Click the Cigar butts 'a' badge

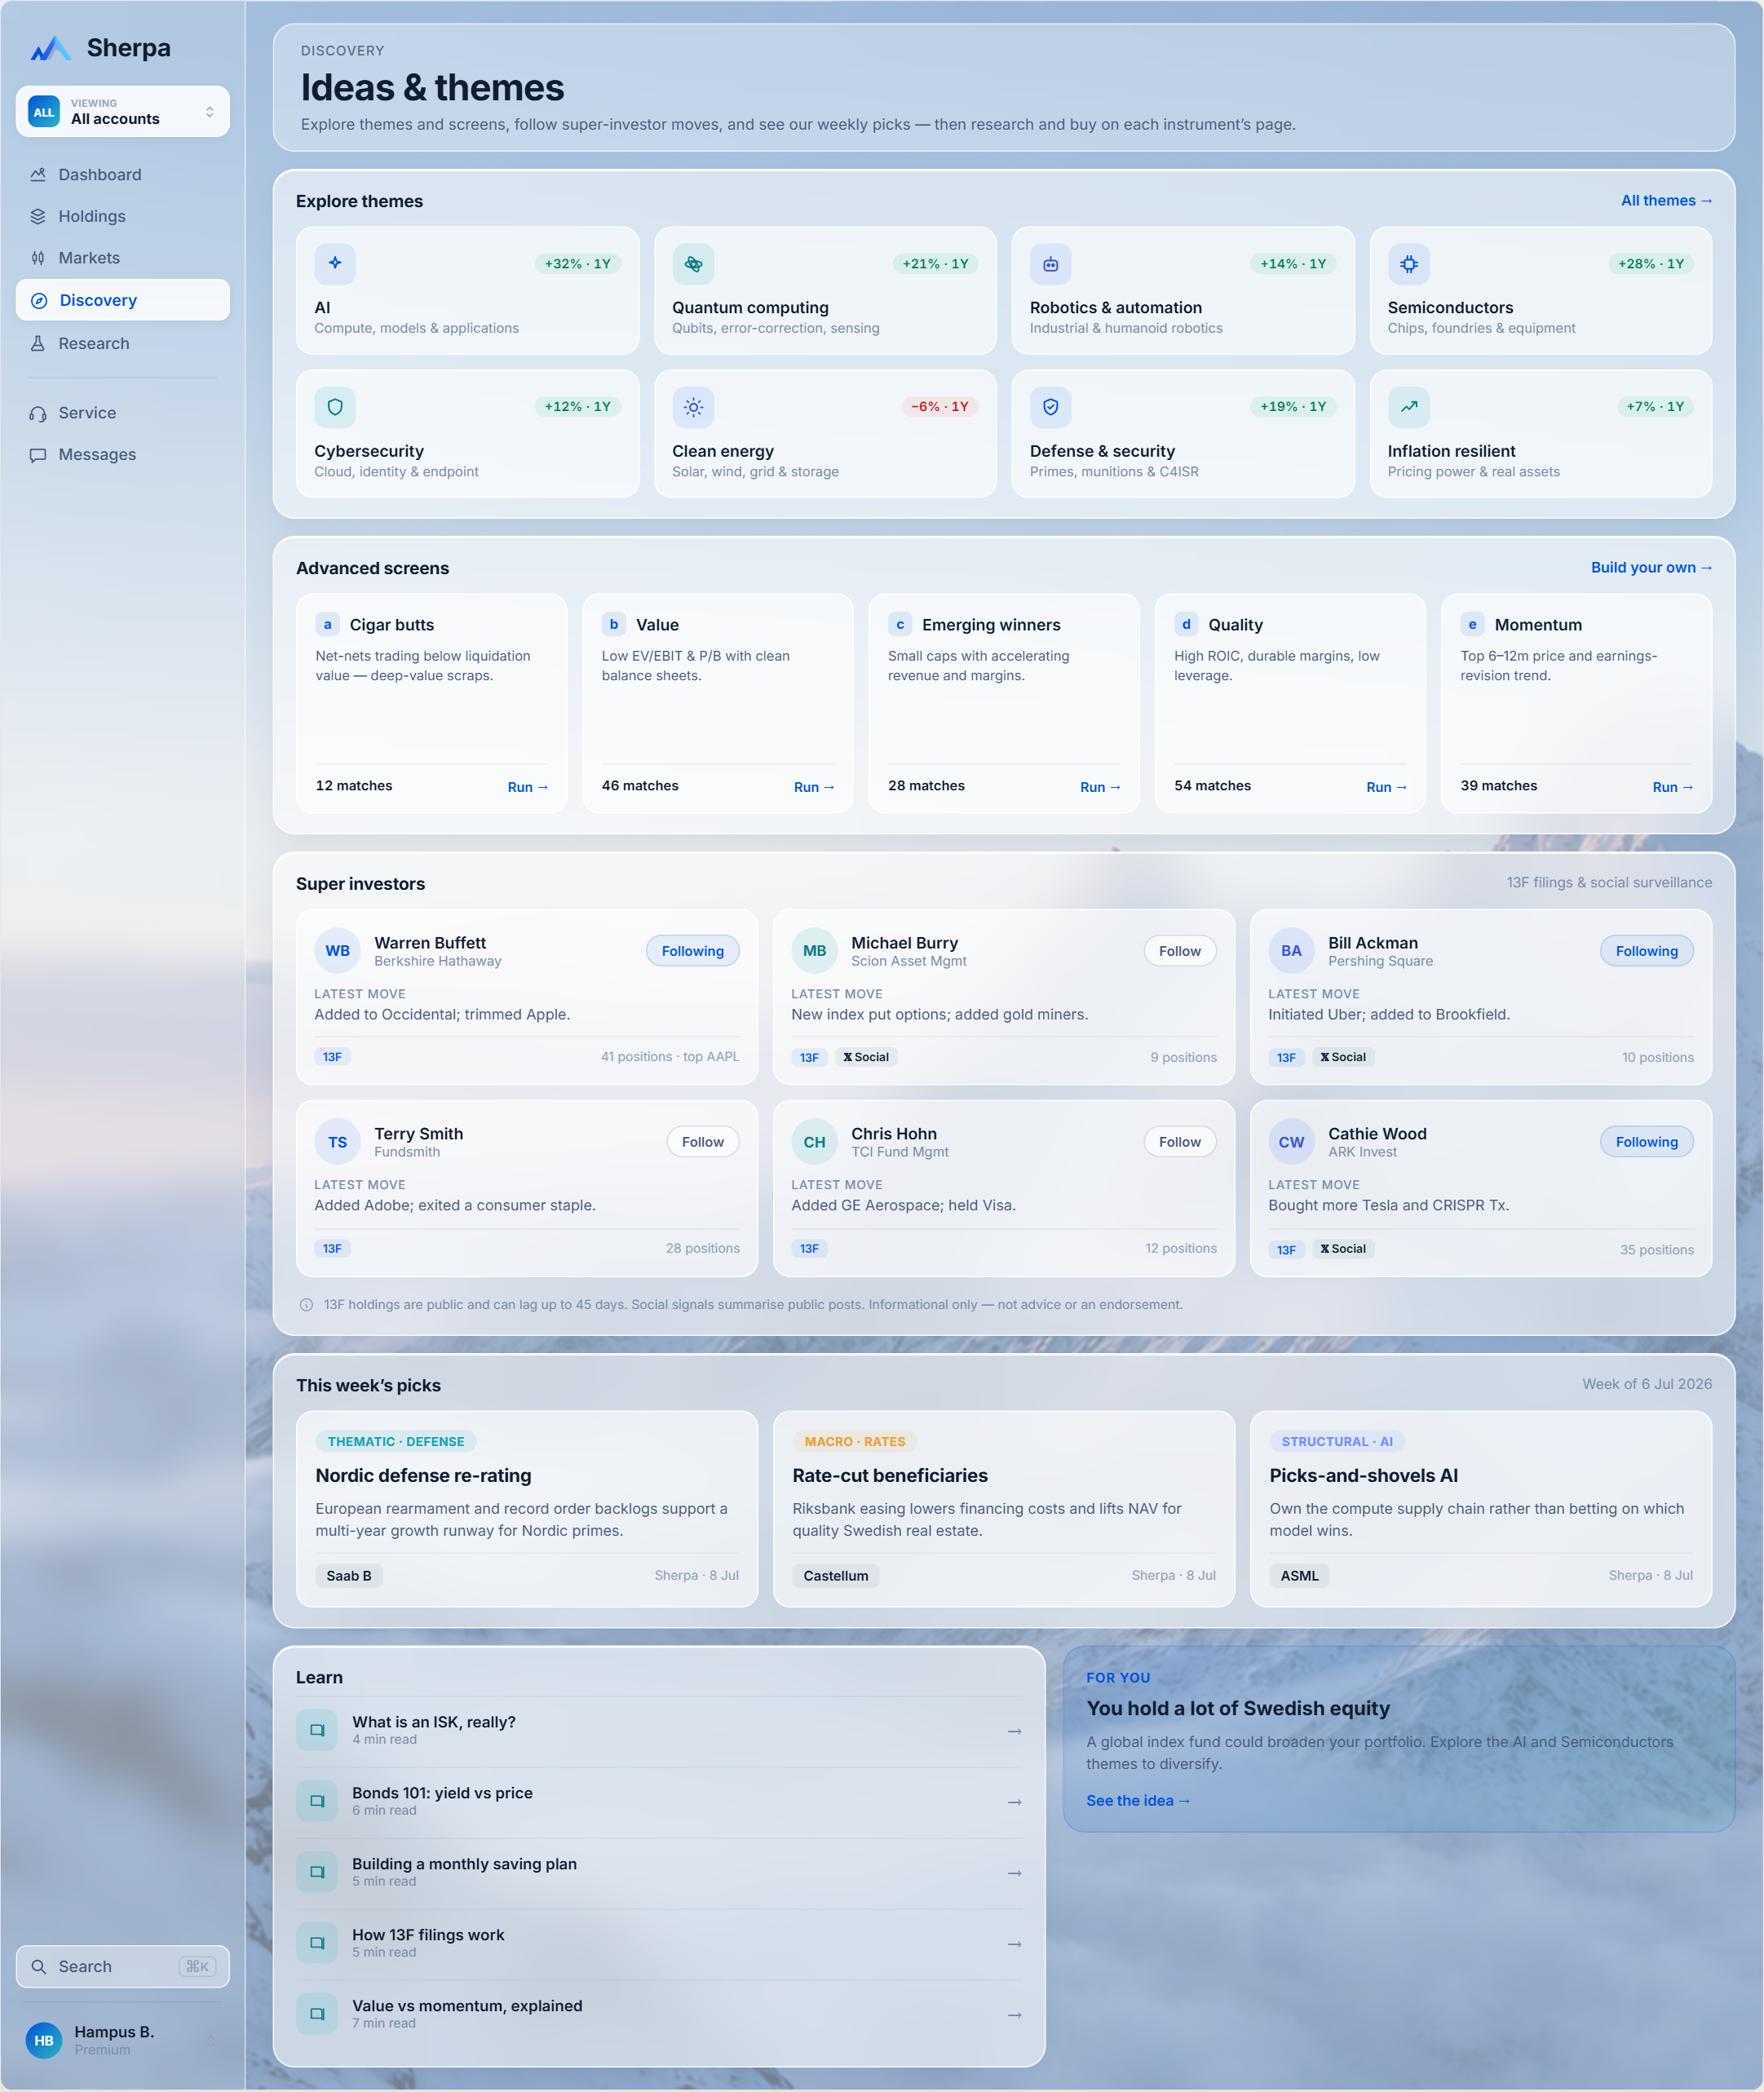point(327,624)
